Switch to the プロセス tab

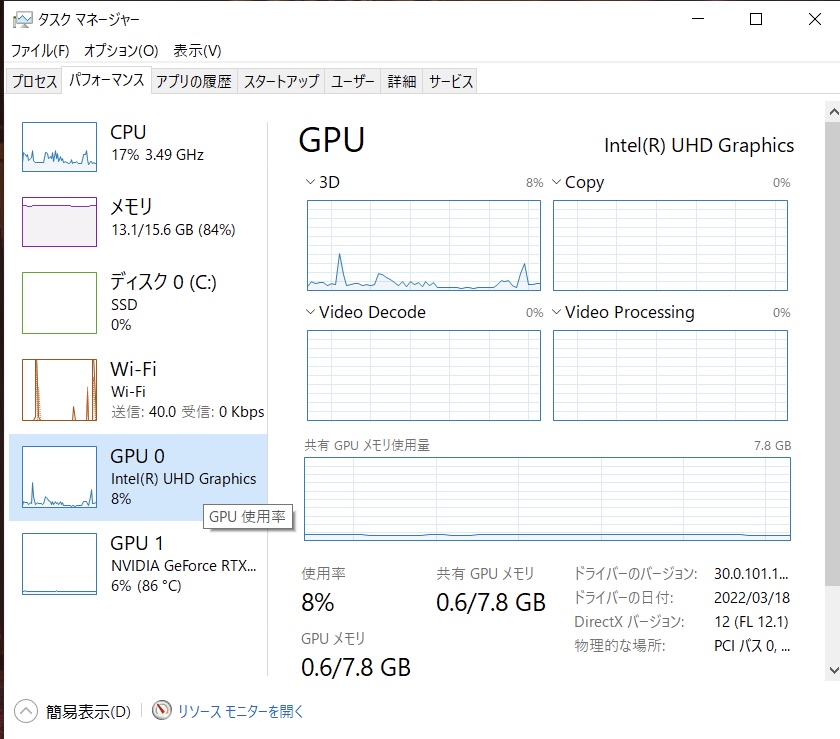point(34,82)
